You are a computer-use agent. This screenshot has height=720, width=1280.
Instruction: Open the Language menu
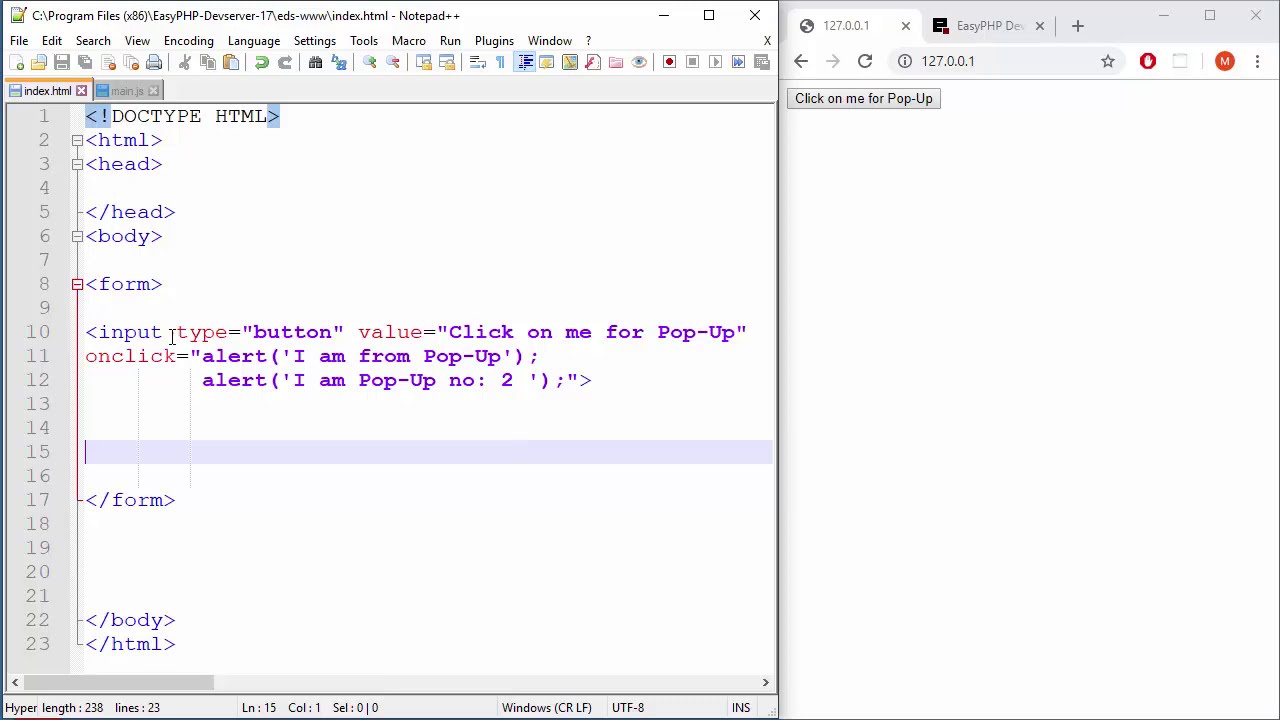pos(254,41)
